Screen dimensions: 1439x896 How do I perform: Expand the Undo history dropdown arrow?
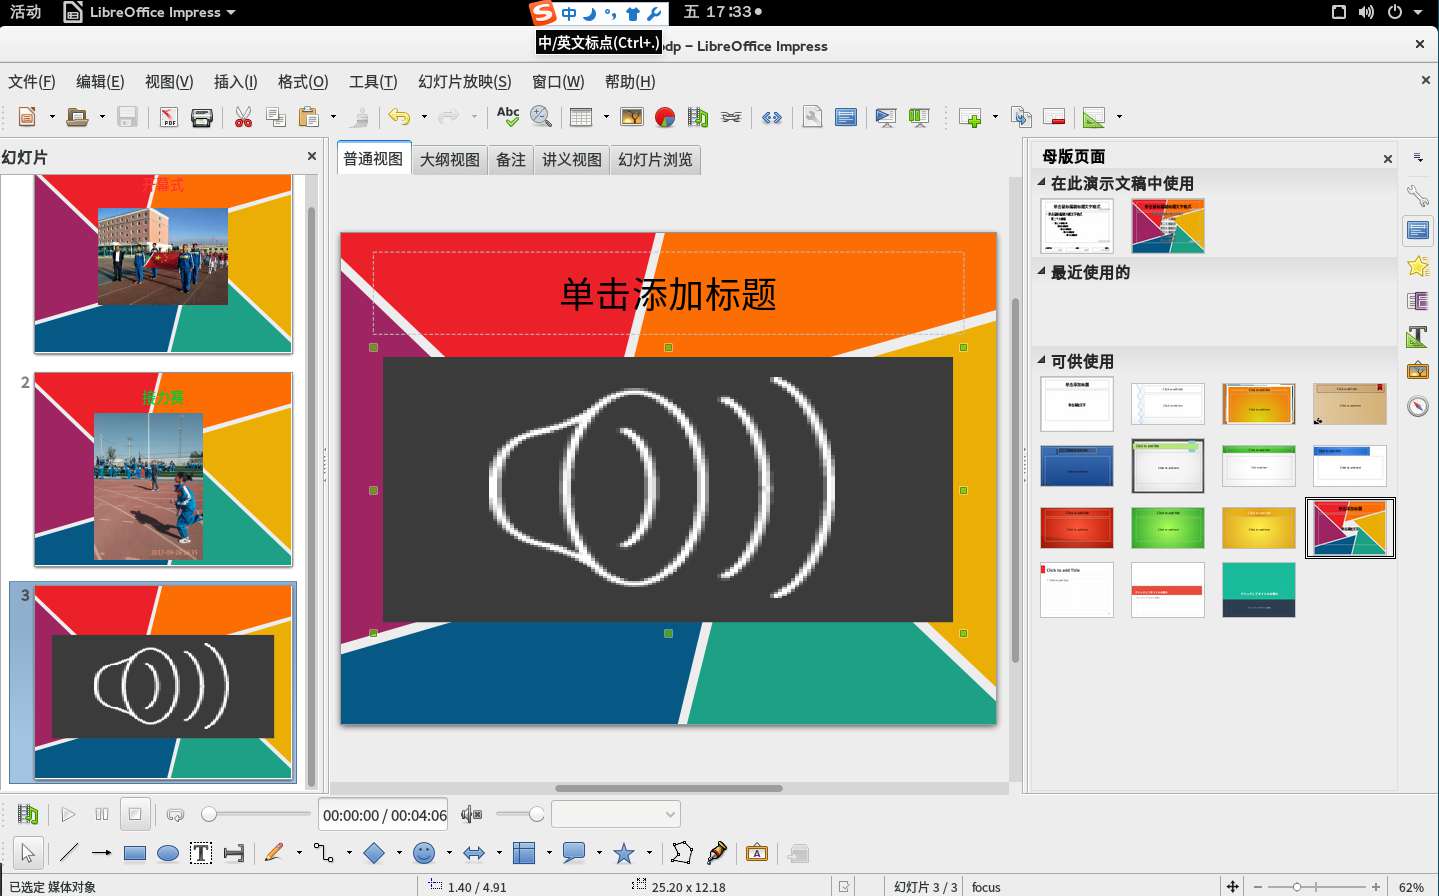pyautogui.click(x=424, y=117)
